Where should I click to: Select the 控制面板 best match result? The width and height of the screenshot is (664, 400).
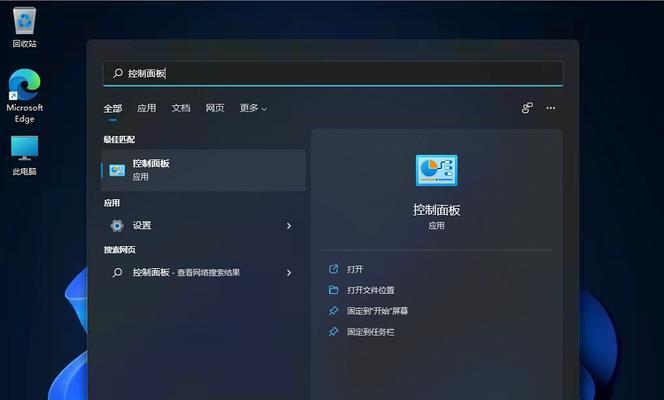tap(204, 170)
